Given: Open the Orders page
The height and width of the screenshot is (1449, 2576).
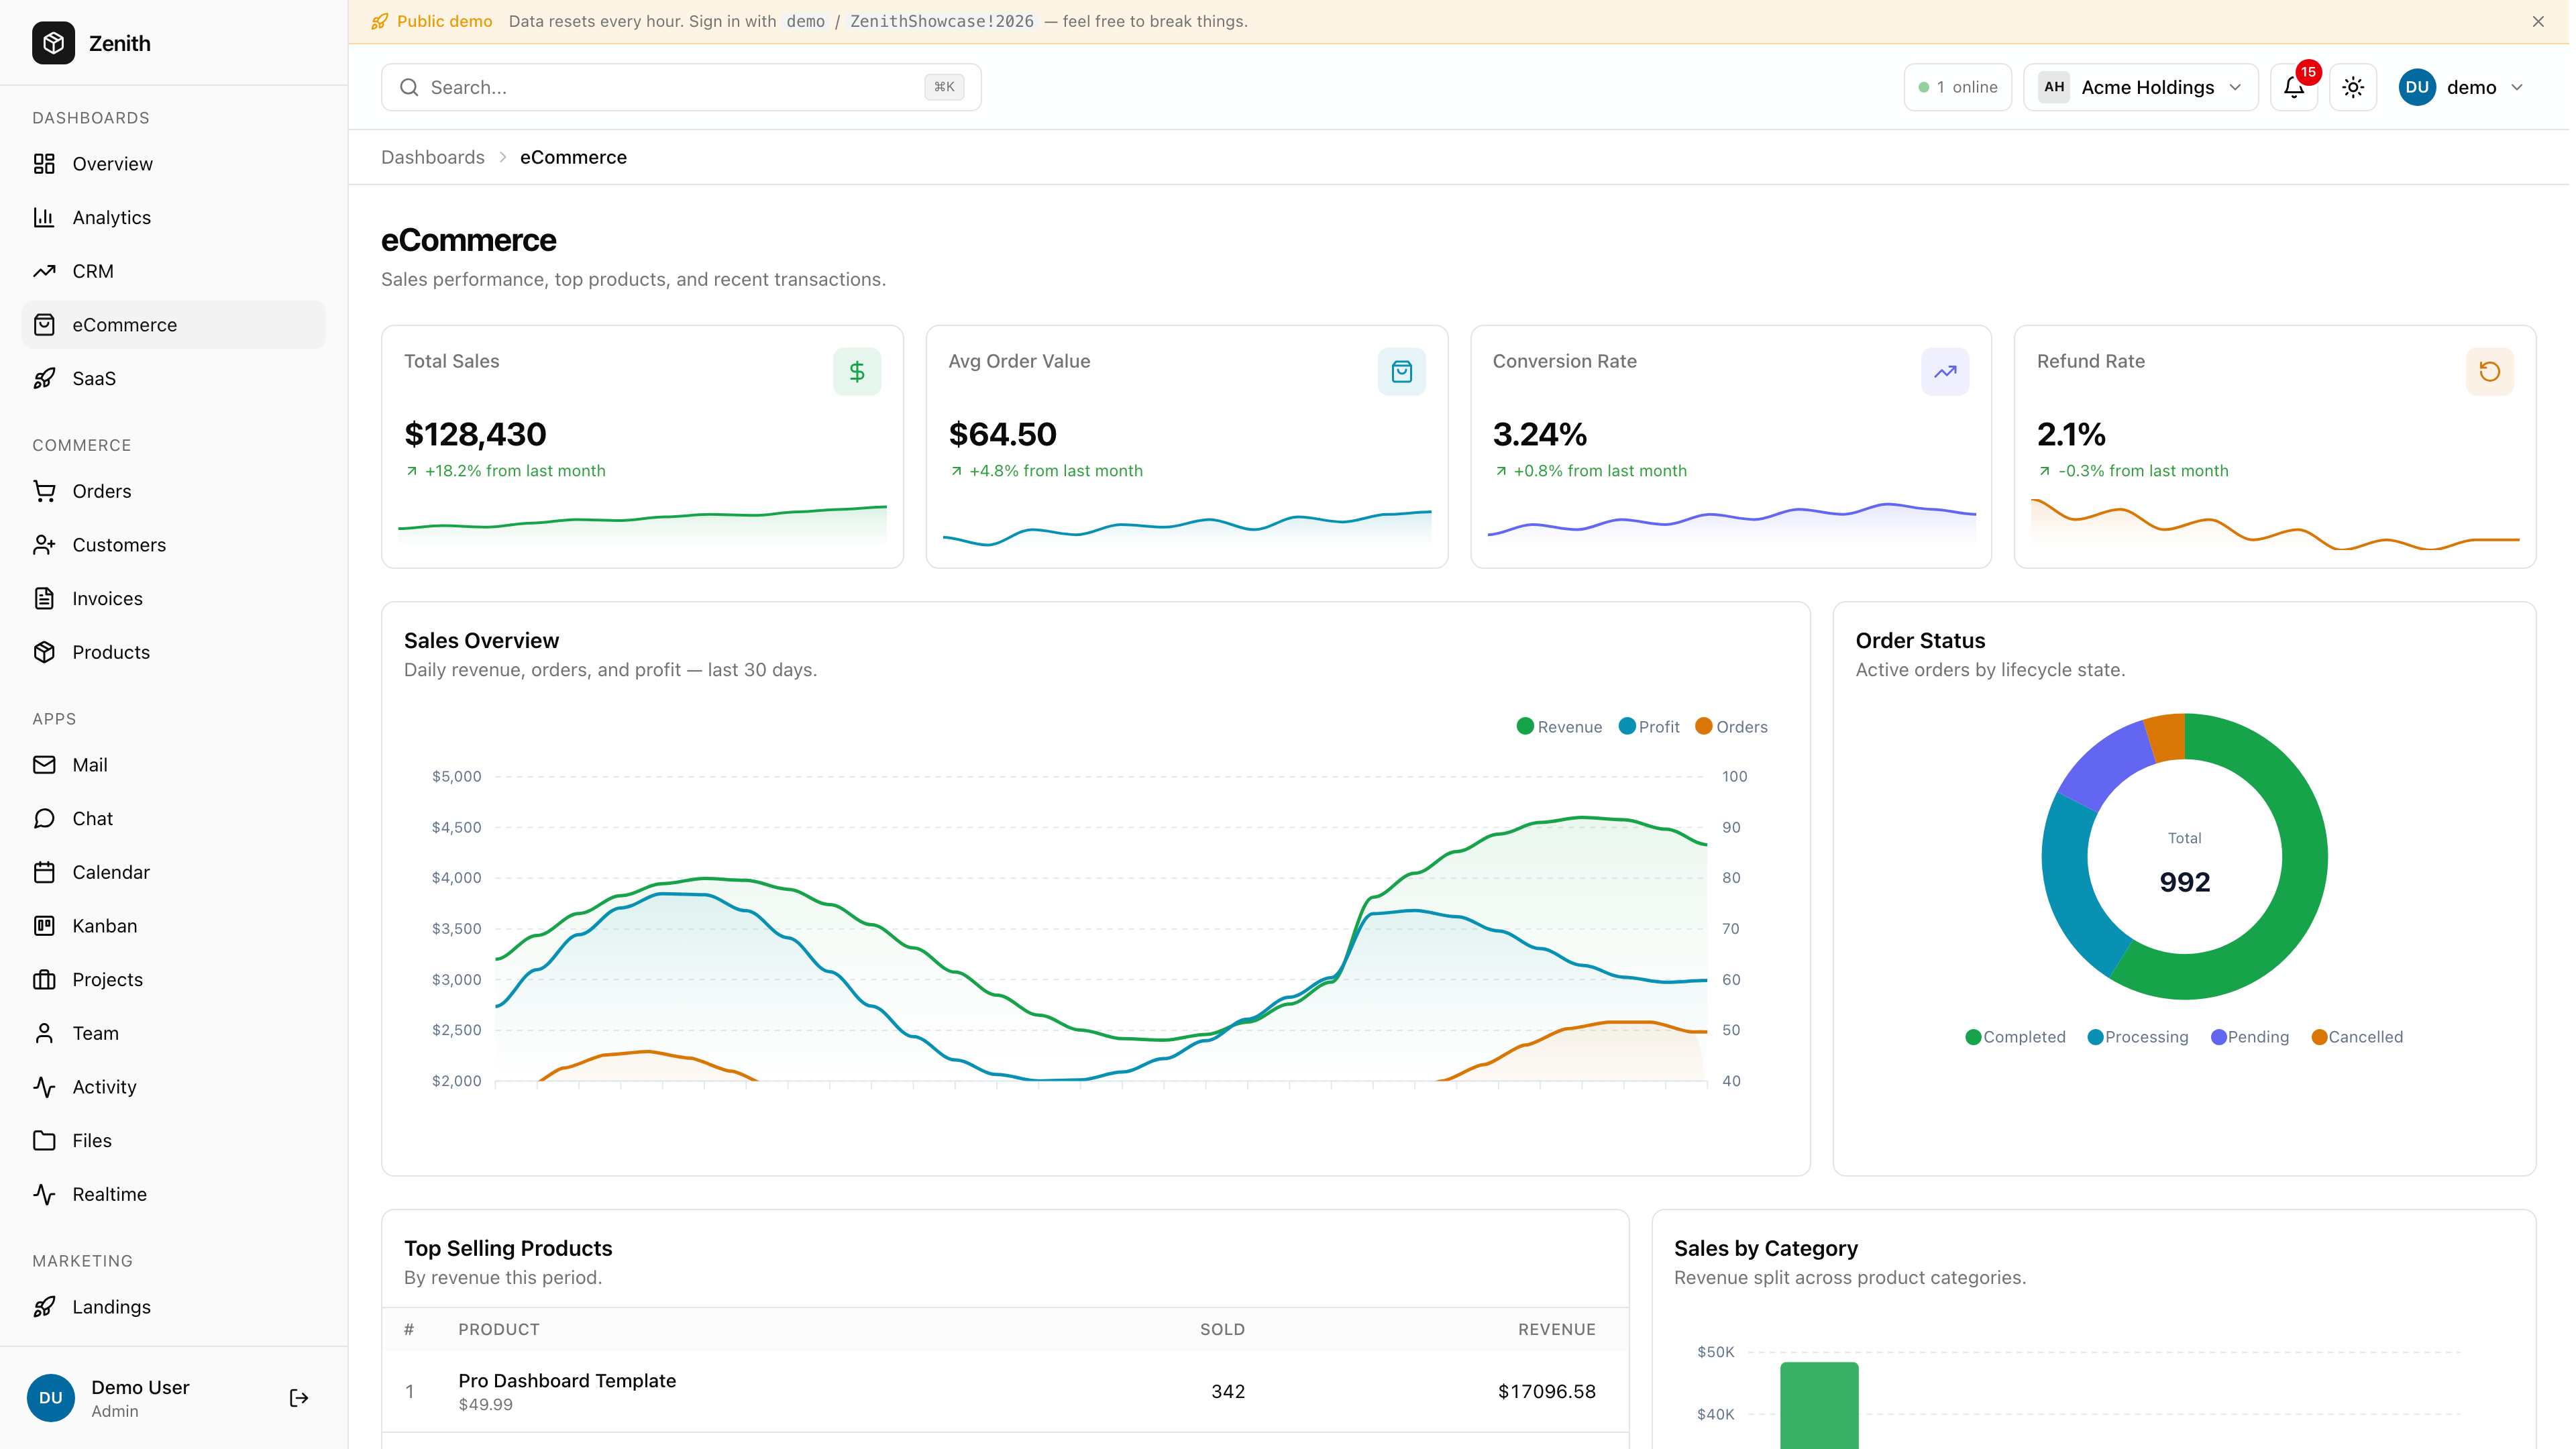Looking at the screenshot, I should [173, 491].
